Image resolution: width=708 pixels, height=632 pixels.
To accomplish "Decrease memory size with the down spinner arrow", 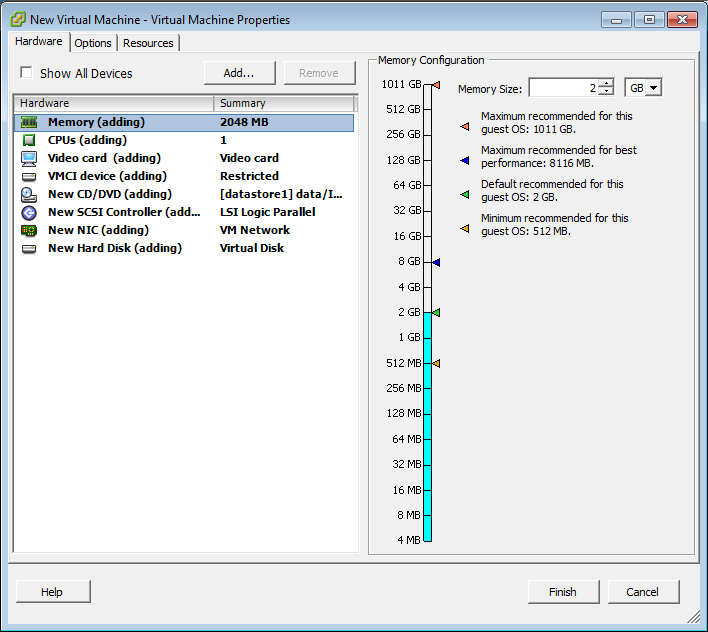I will coord(606,92).
